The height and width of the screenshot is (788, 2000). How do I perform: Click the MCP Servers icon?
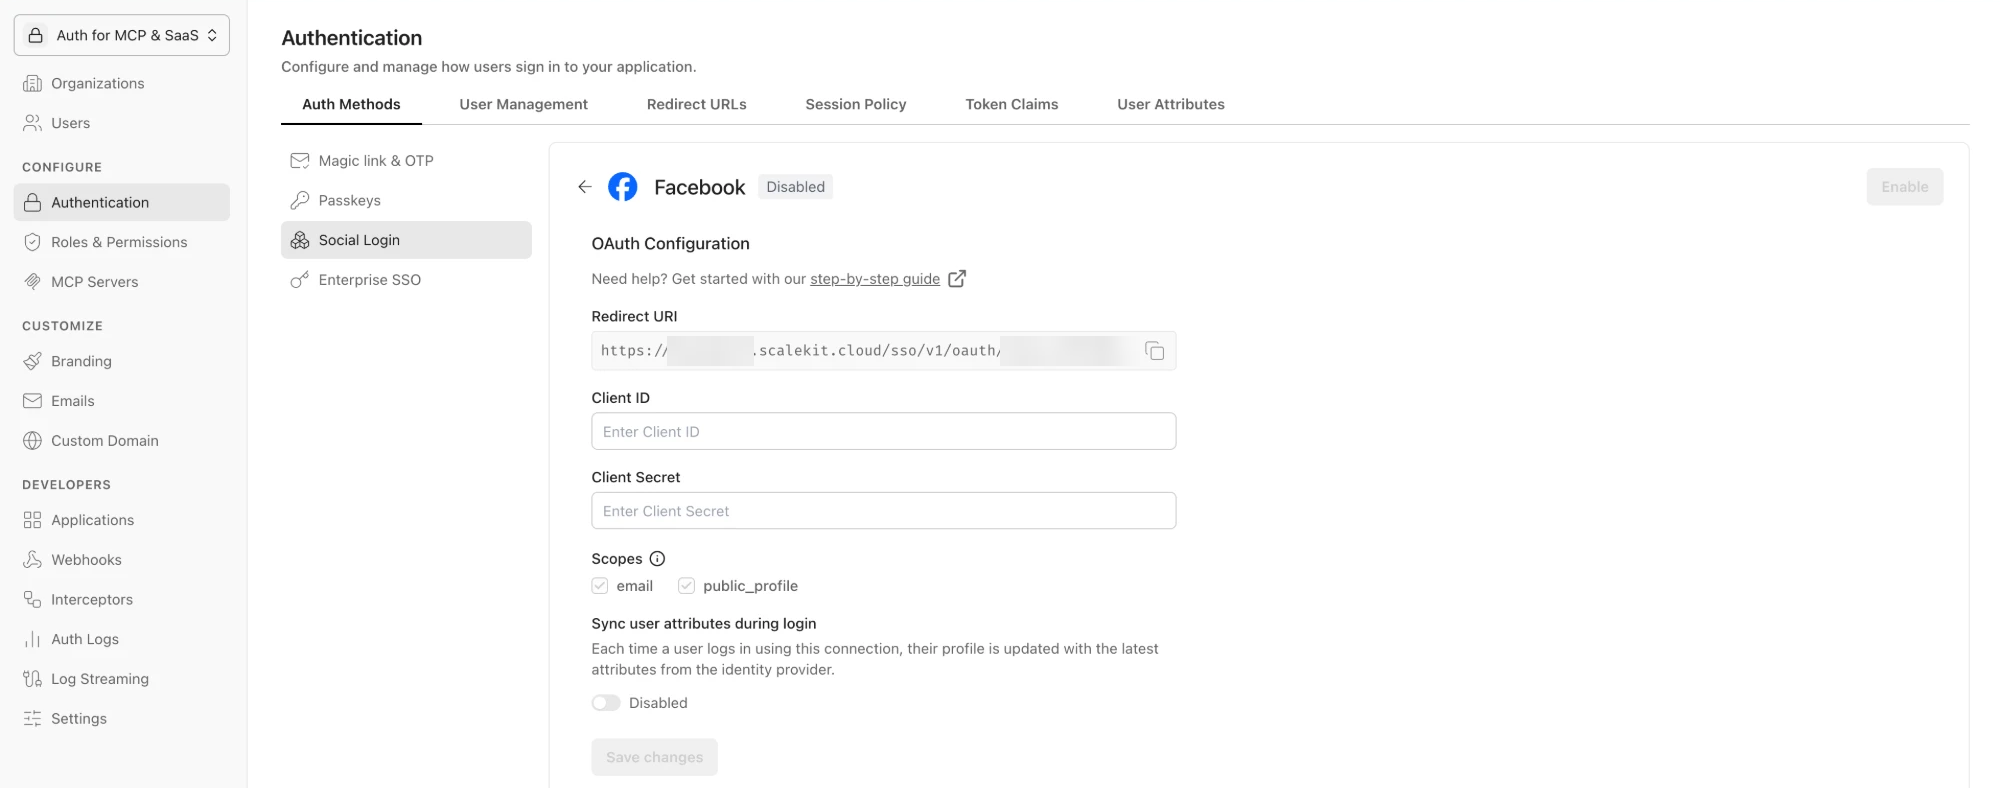tap(33, 282)
